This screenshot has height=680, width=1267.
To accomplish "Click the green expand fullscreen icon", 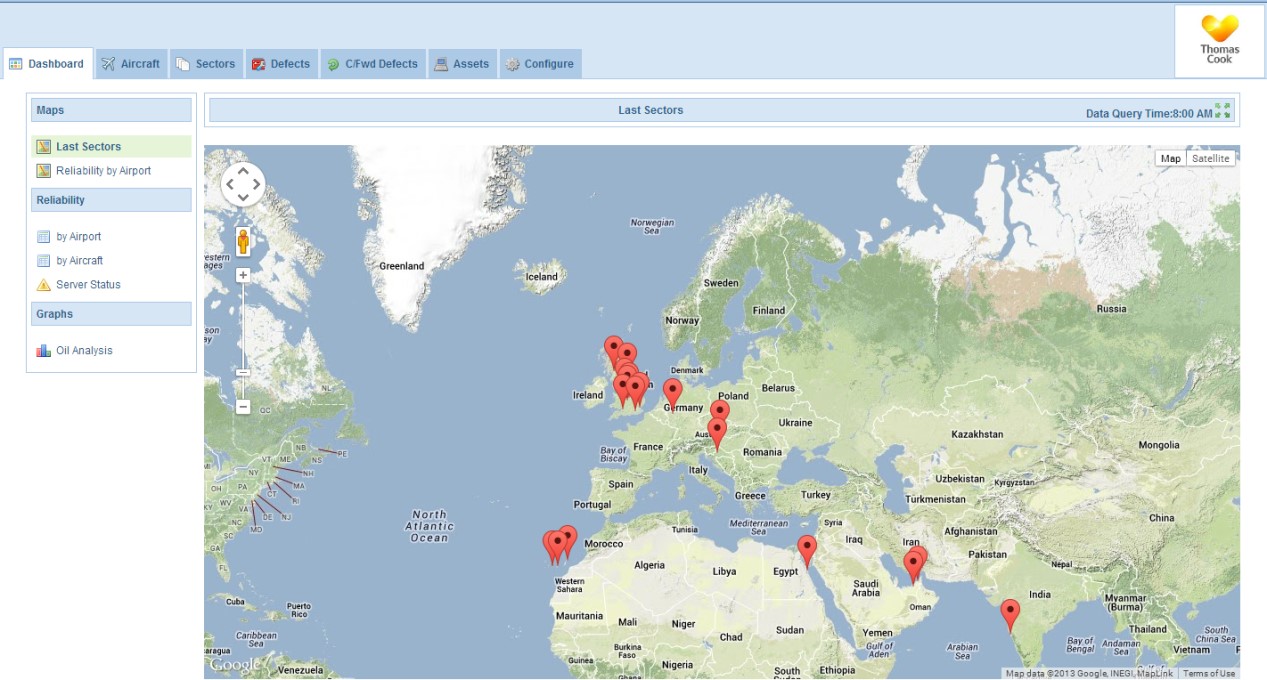I will coord(1222,110).
